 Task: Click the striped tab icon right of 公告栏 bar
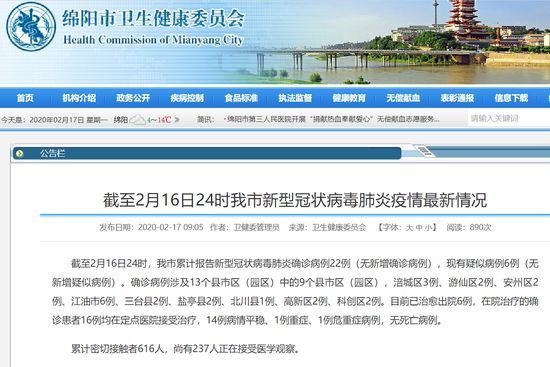pos(424,152)
